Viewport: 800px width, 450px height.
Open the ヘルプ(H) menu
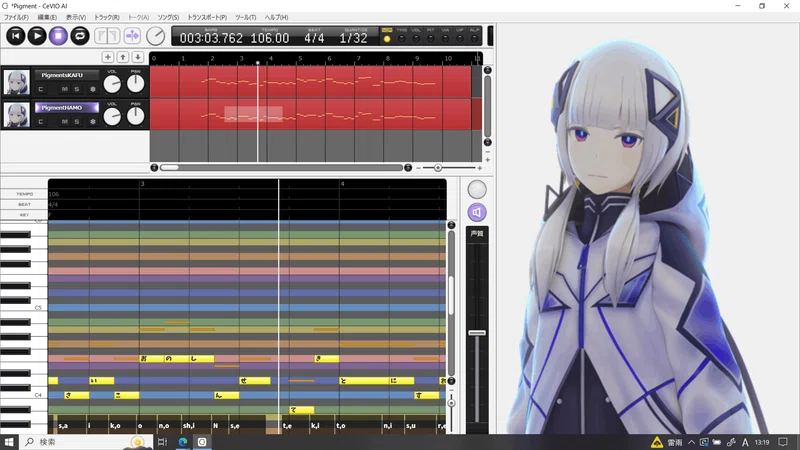(x=276, y=17)
